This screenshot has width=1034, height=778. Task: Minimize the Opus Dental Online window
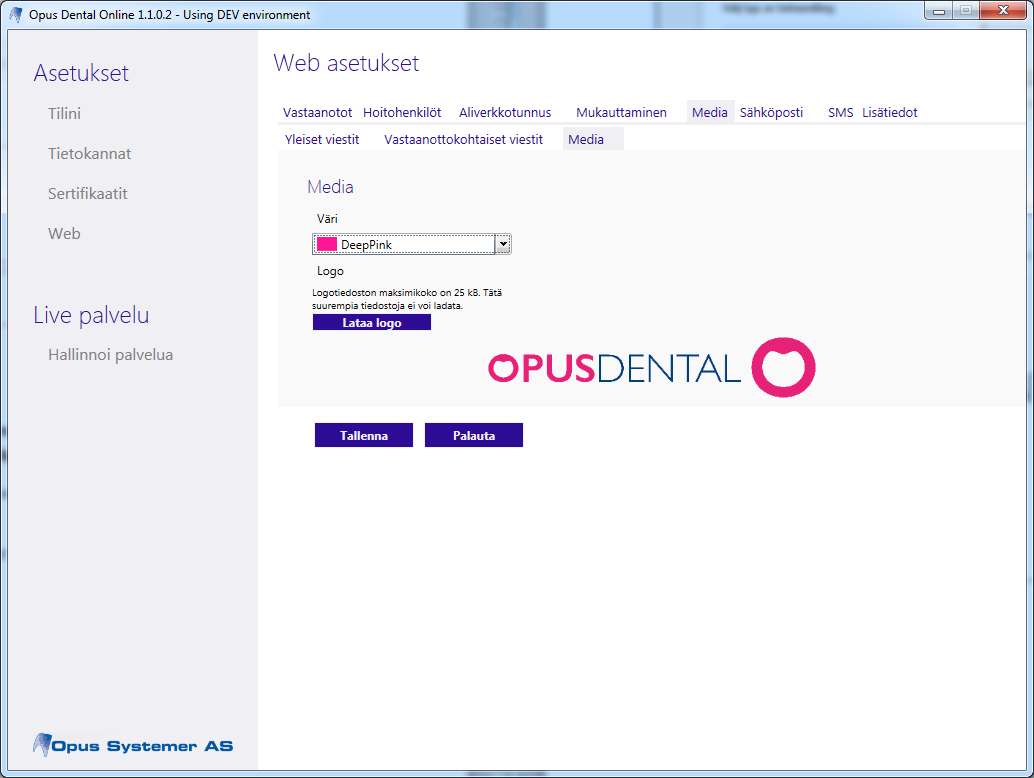coord(939,11)
